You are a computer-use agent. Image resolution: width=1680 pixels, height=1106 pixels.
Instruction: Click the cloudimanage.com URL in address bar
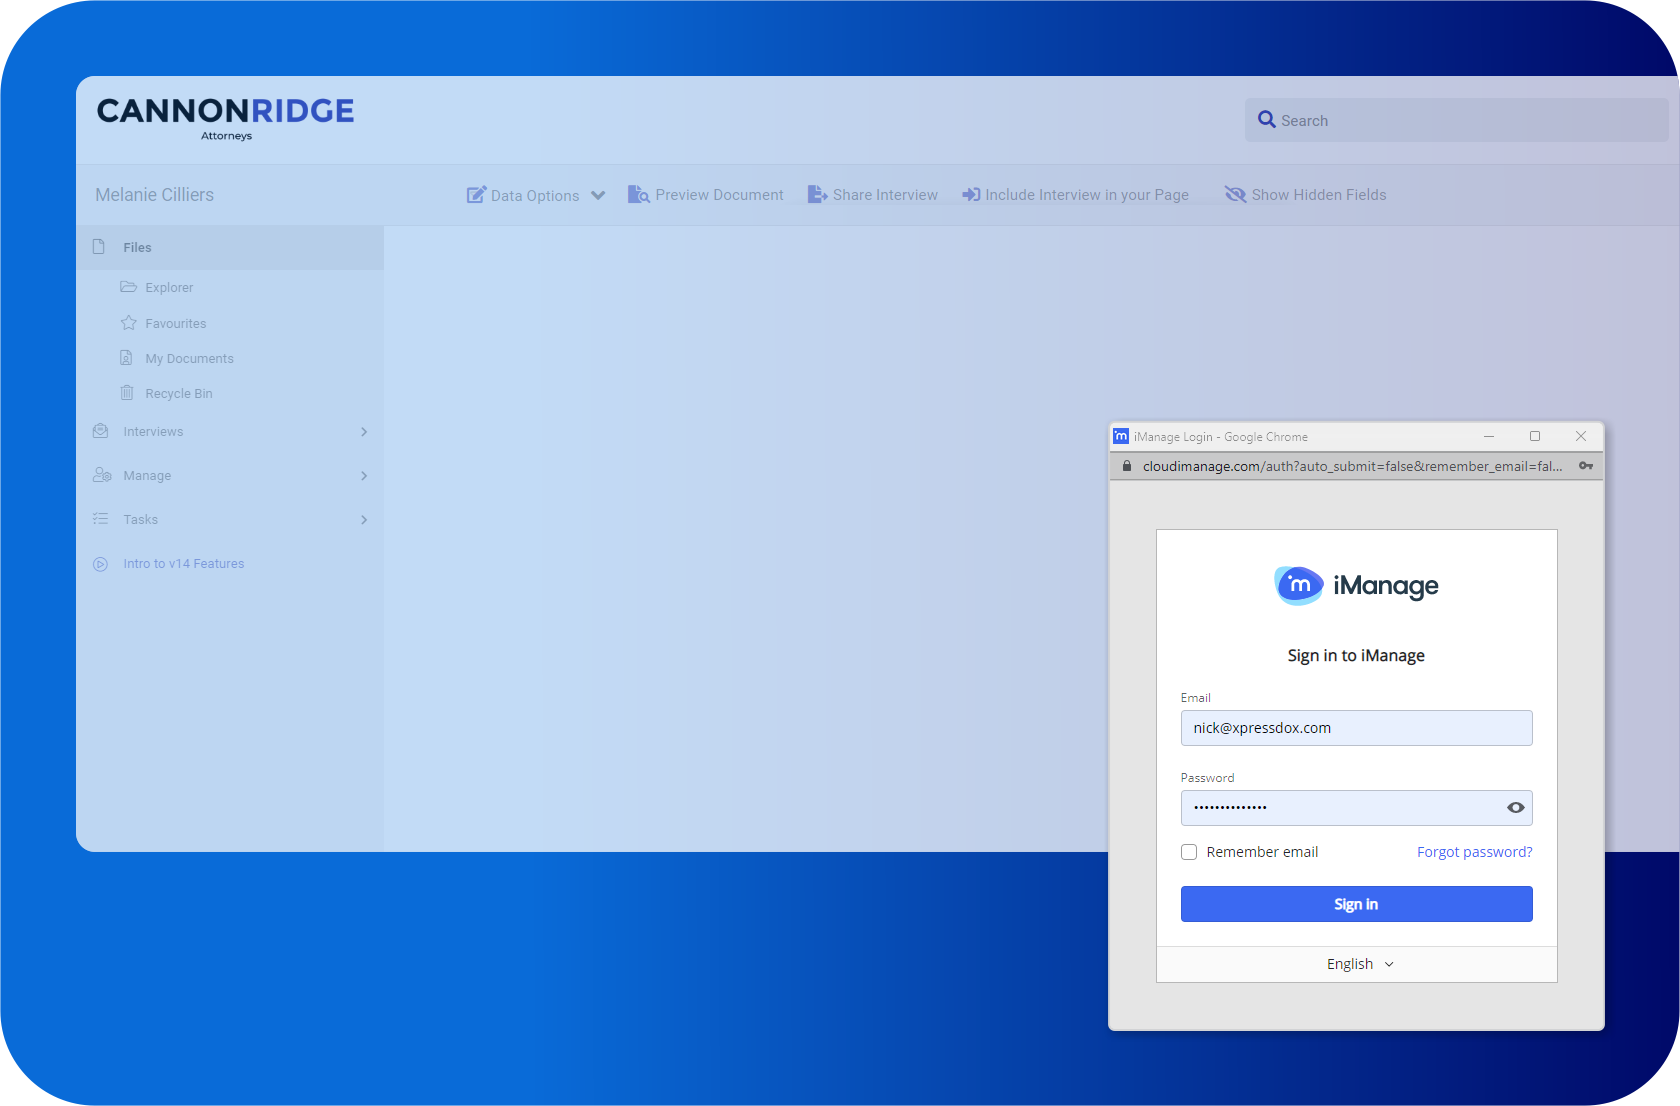click(1352, 466)
